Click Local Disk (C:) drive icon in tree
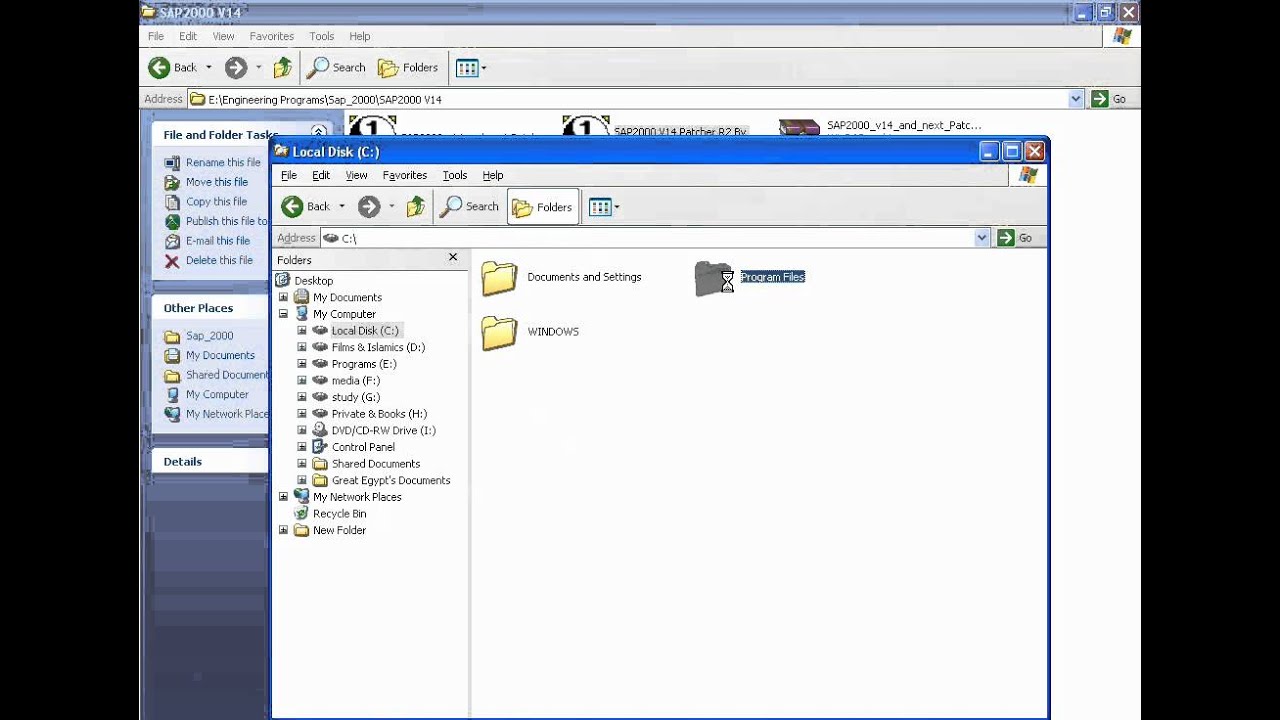 pyautogui.click(x=320, y=330)
